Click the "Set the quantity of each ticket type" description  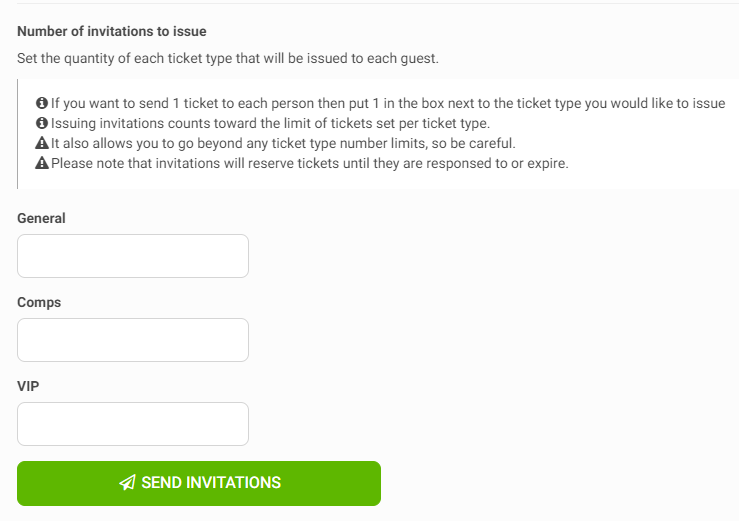point(228,58)
